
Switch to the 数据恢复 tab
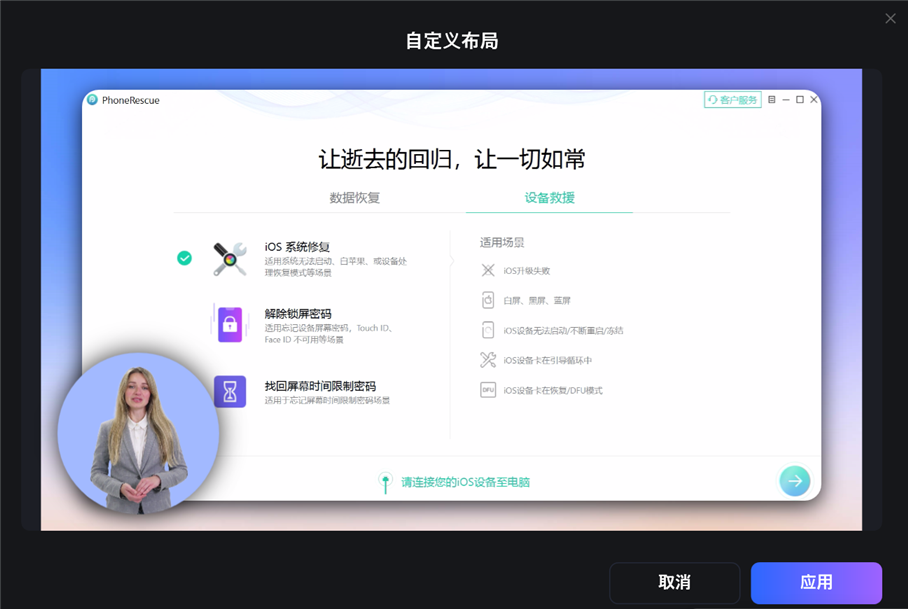(x=354, y=197)
